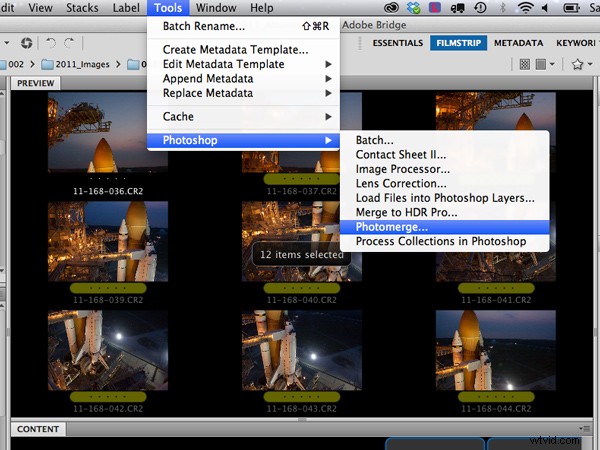Select preview thumbnail 11-168-044.CR2
This screenshot has height=450, width=600.
coord(496,350)
